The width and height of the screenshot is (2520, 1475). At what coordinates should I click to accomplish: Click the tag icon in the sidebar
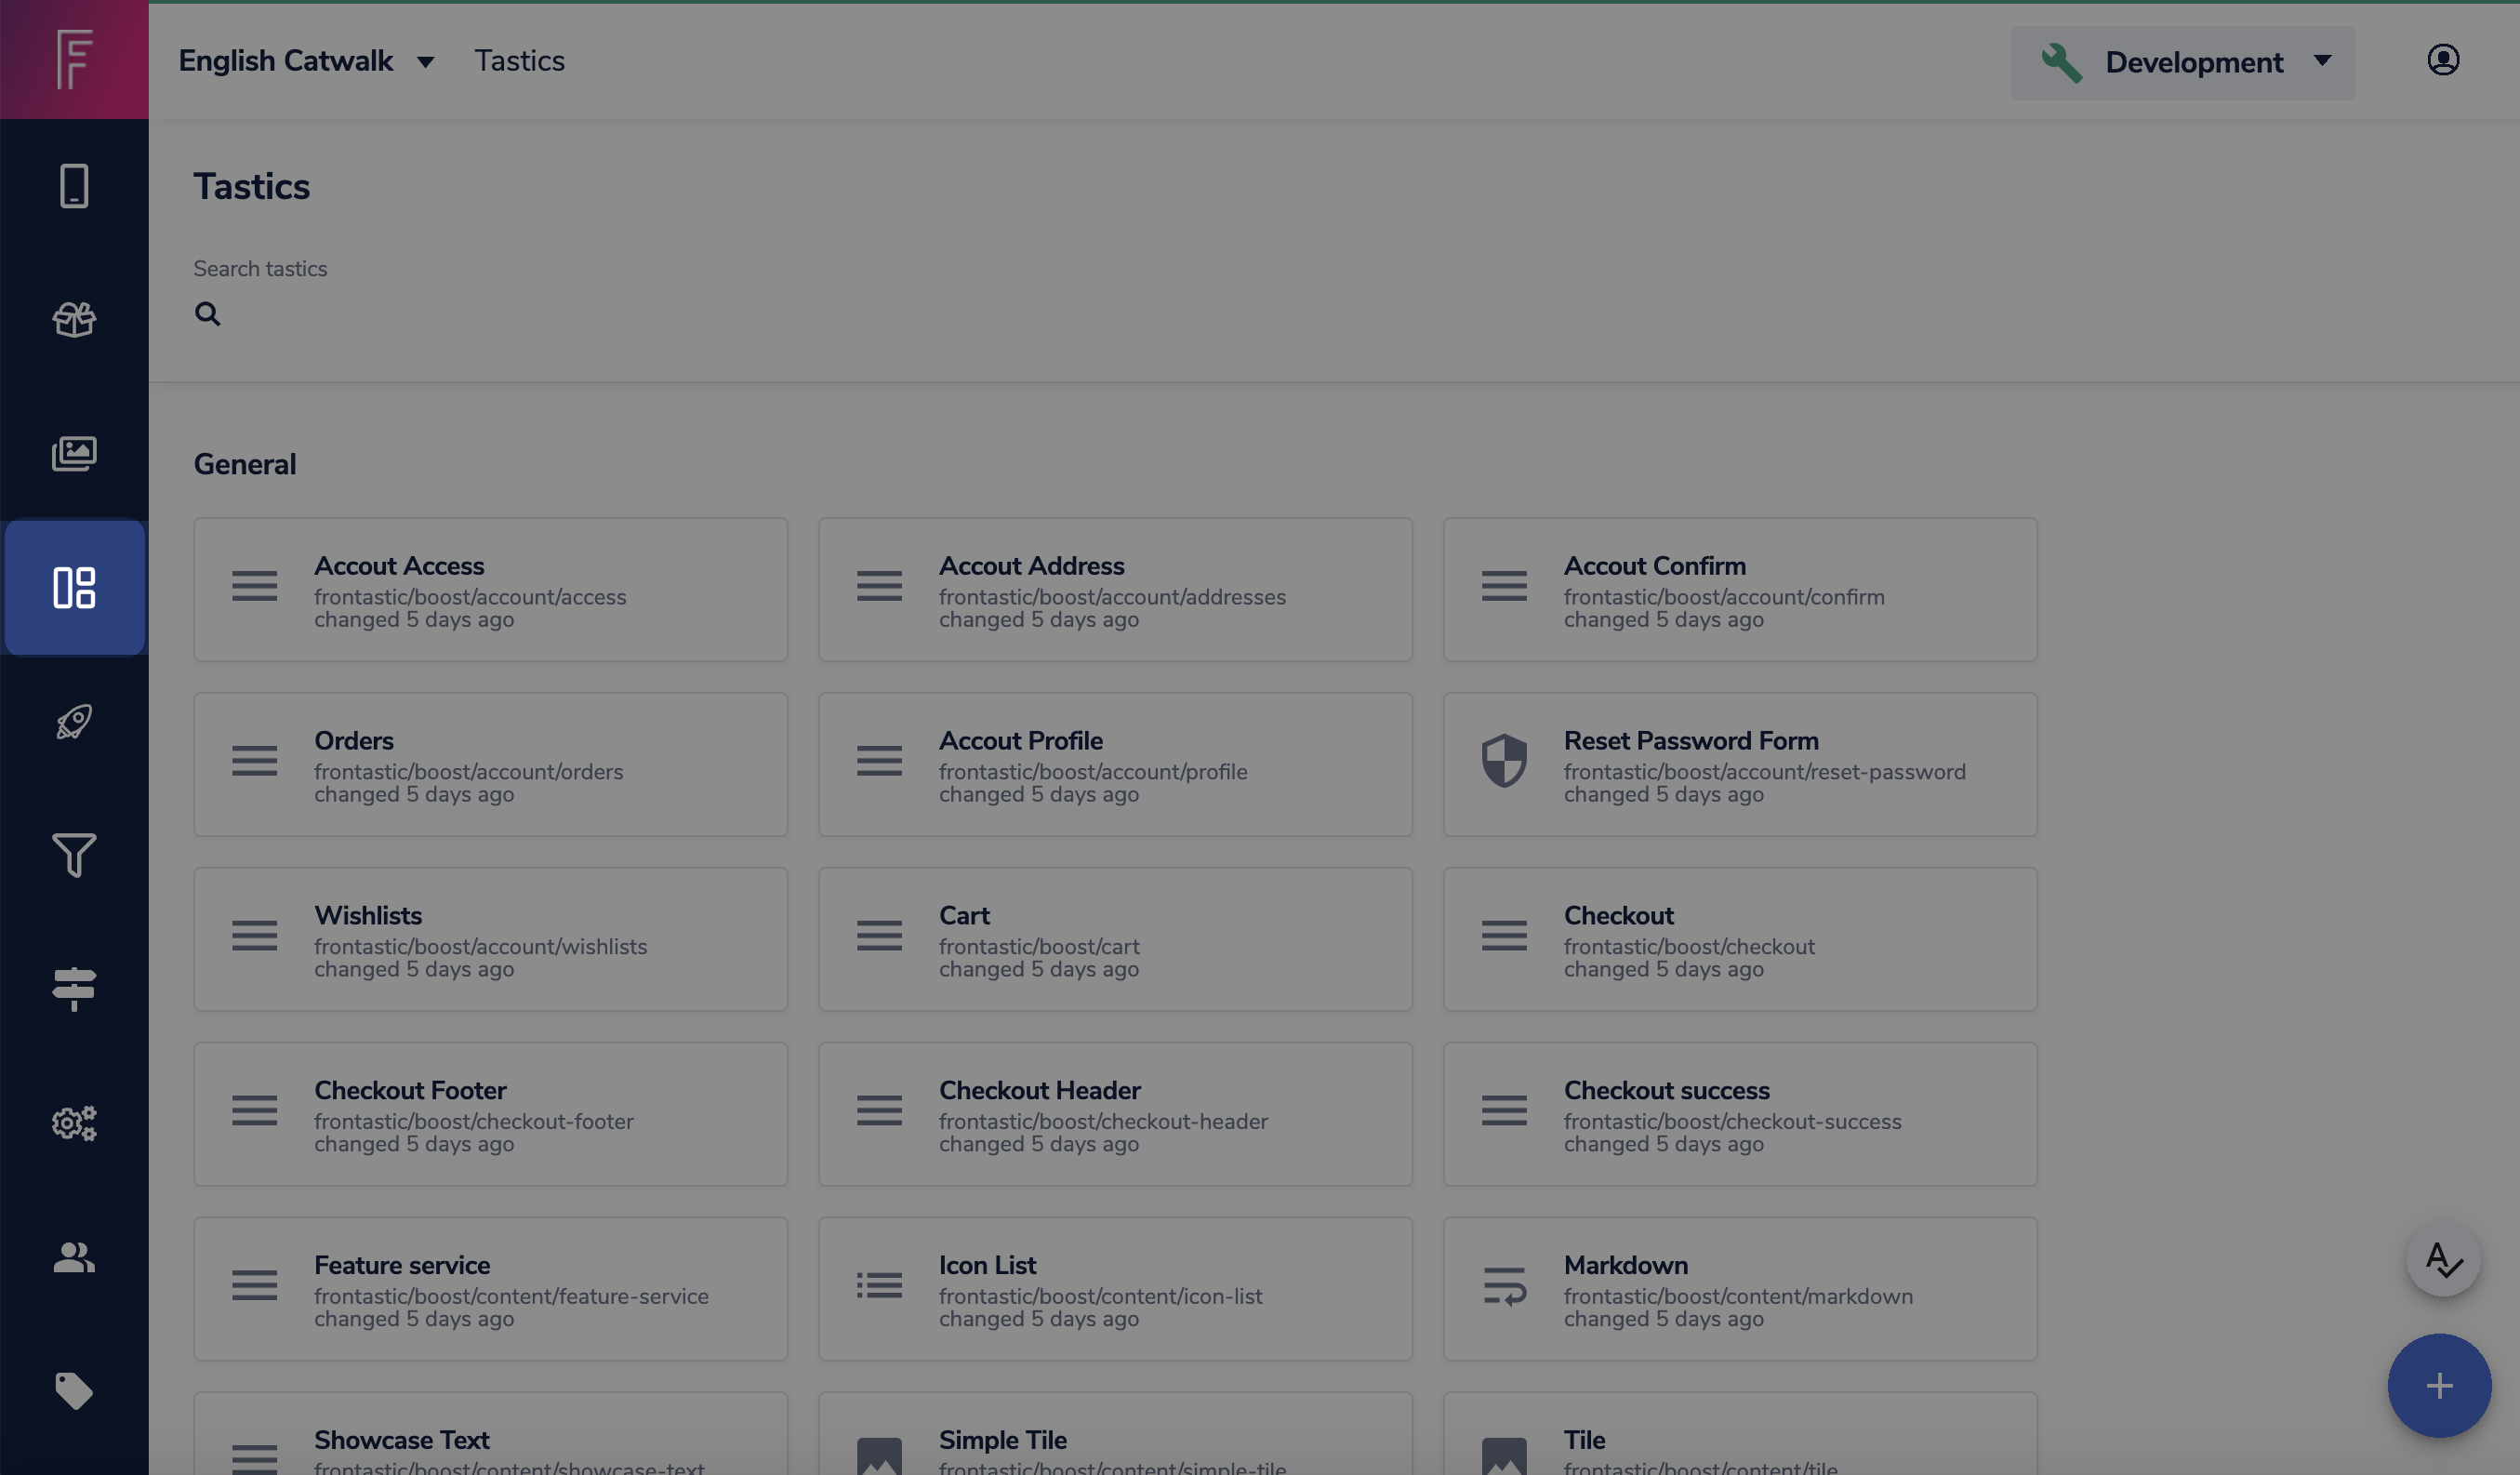74,1390
